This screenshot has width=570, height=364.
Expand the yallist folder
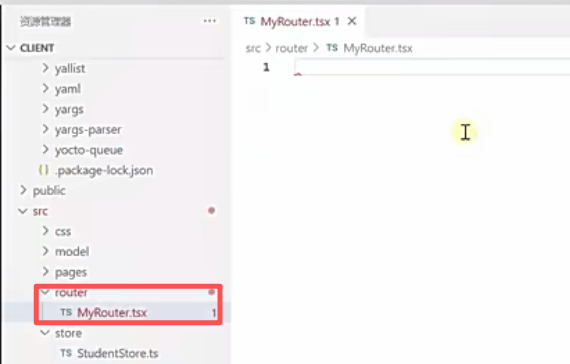coord(45,68)
